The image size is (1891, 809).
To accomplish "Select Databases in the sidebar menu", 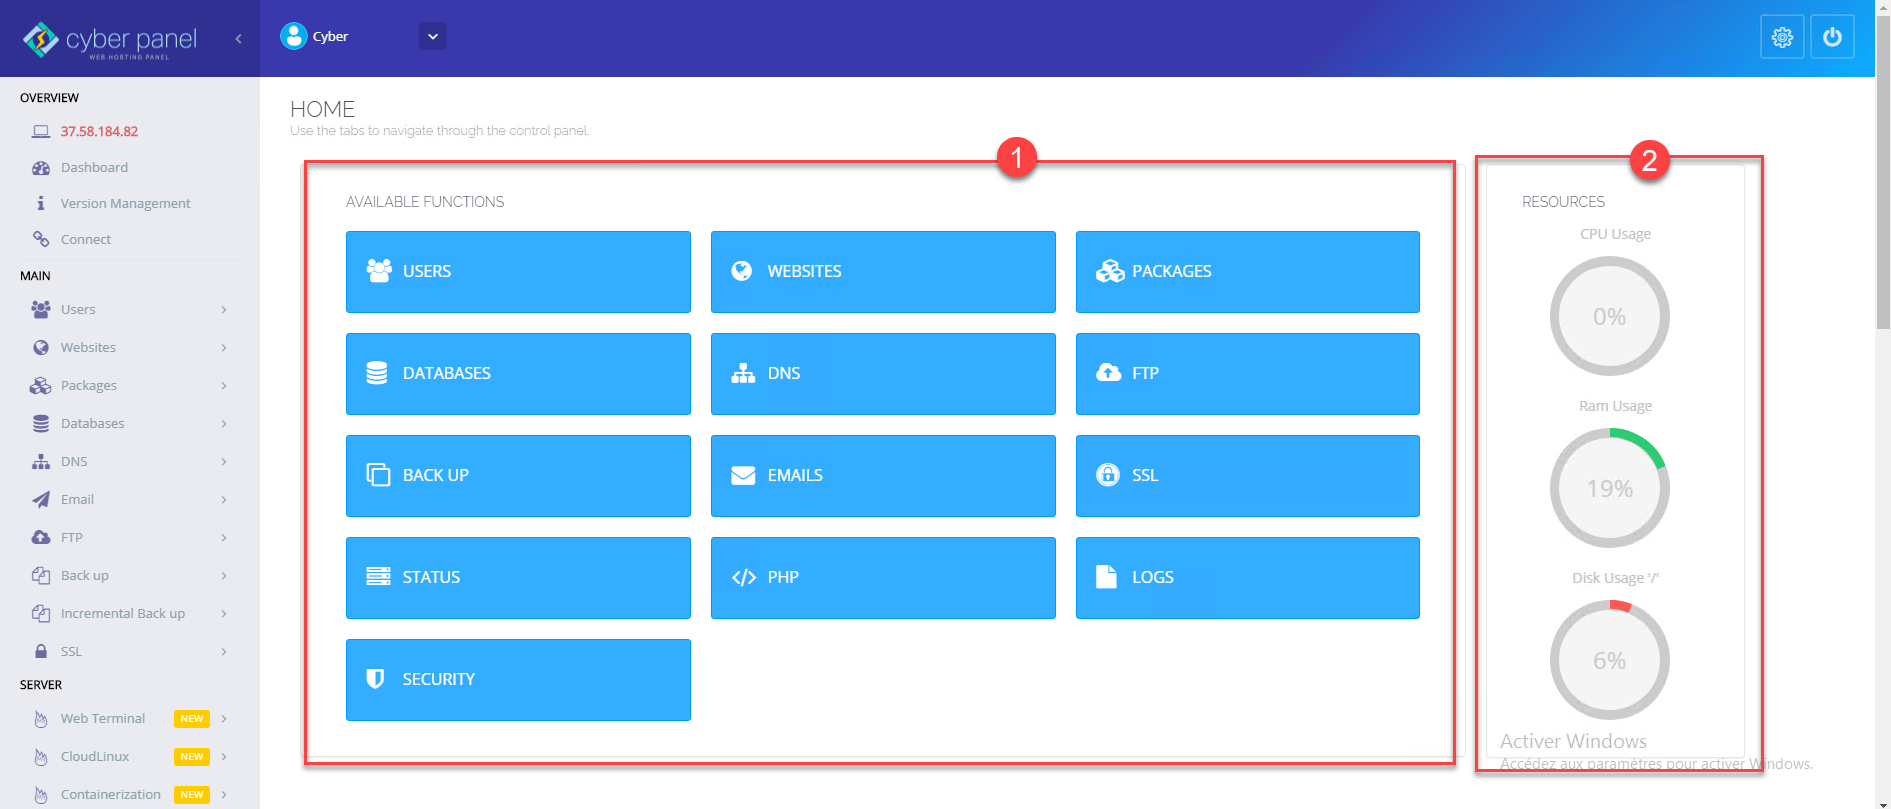I will pyautogui.click(x=92, y=423).
